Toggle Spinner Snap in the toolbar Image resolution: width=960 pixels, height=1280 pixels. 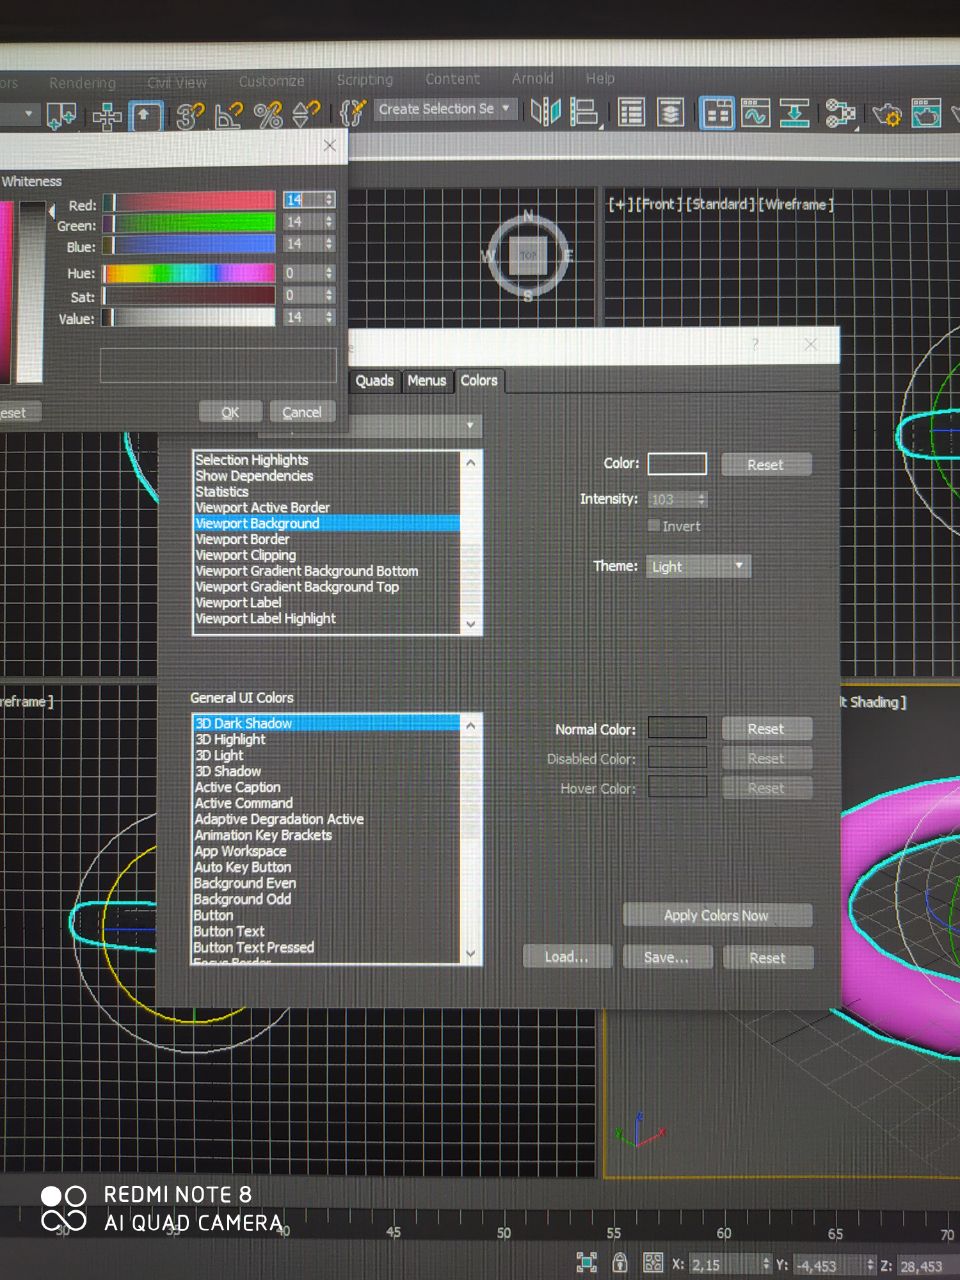(306, 114)
